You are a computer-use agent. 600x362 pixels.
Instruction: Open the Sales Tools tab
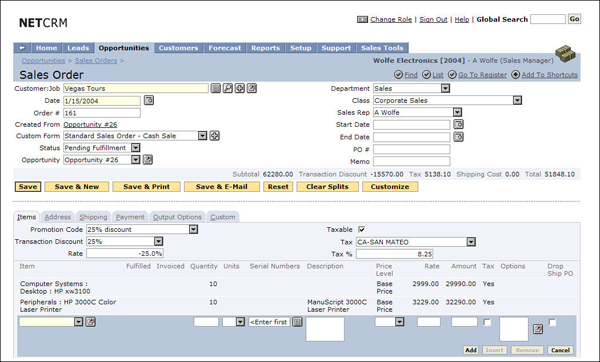(382, 48)
